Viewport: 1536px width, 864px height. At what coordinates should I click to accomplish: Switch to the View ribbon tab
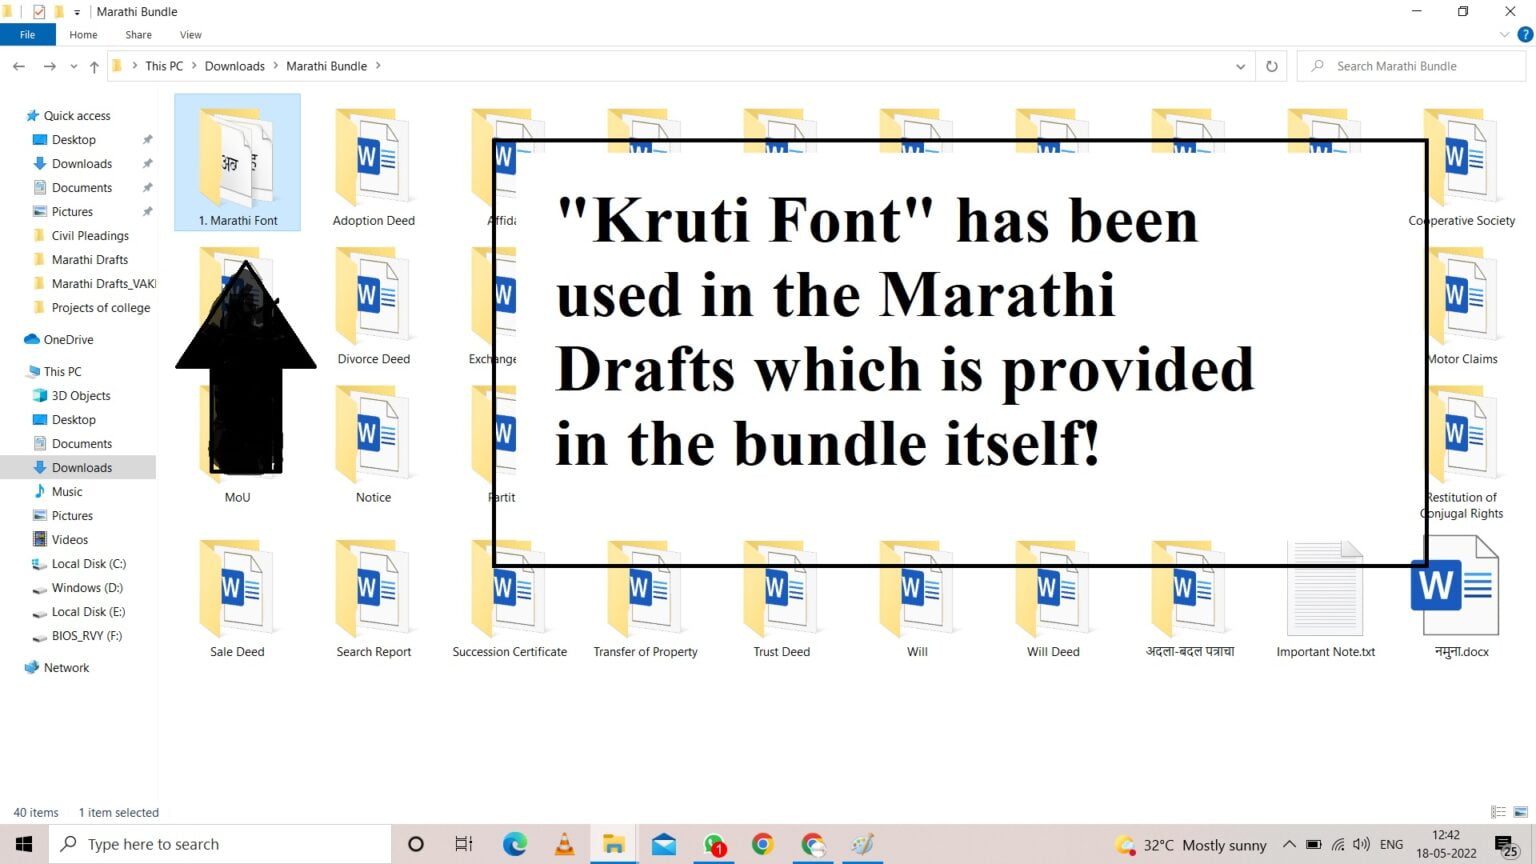(x=190, y=34)
